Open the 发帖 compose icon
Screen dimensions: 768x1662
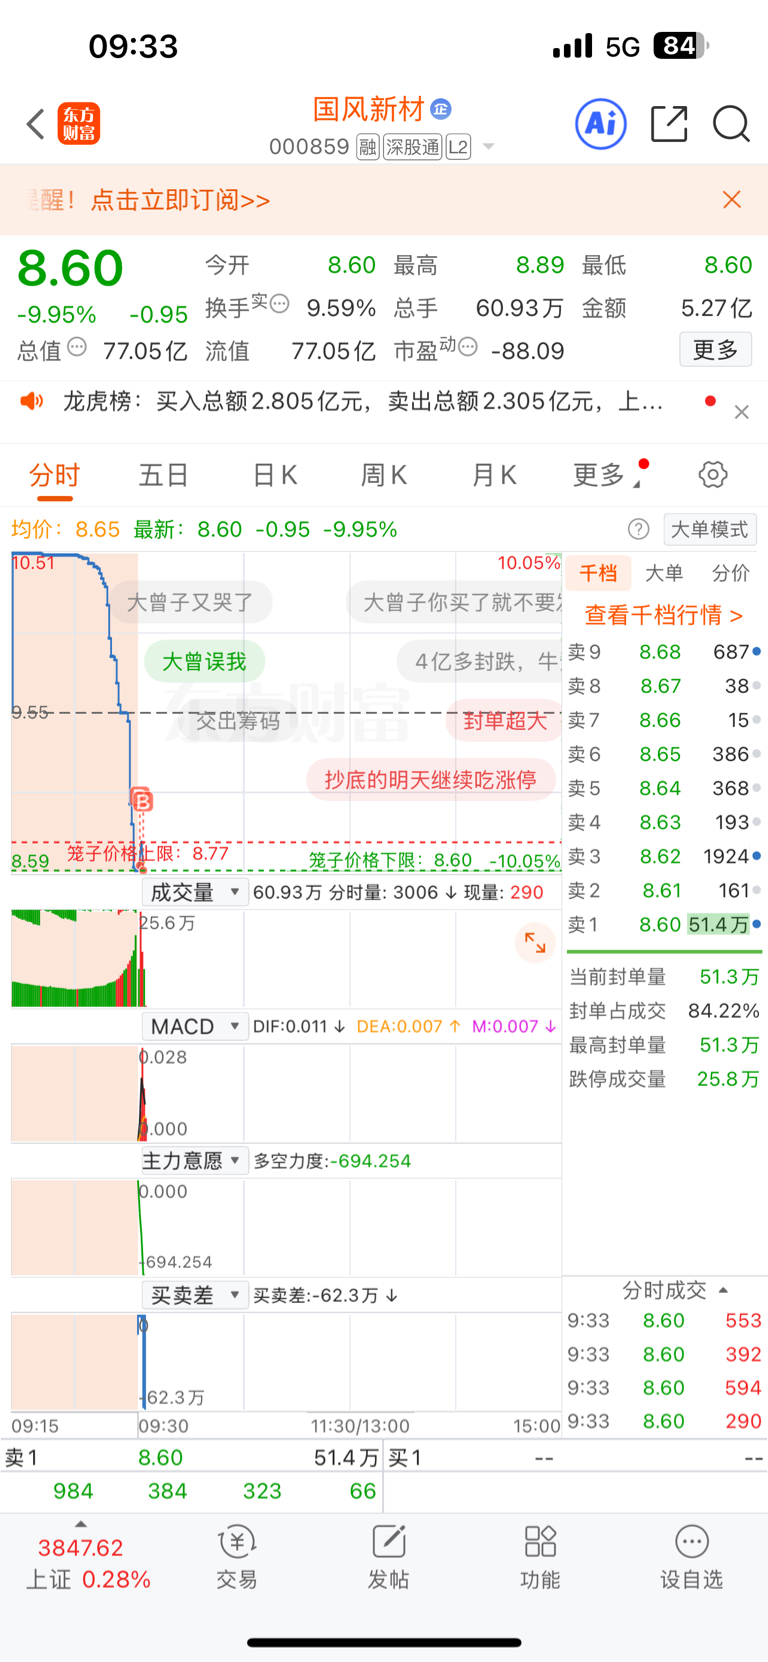[x=388, y=1542]
